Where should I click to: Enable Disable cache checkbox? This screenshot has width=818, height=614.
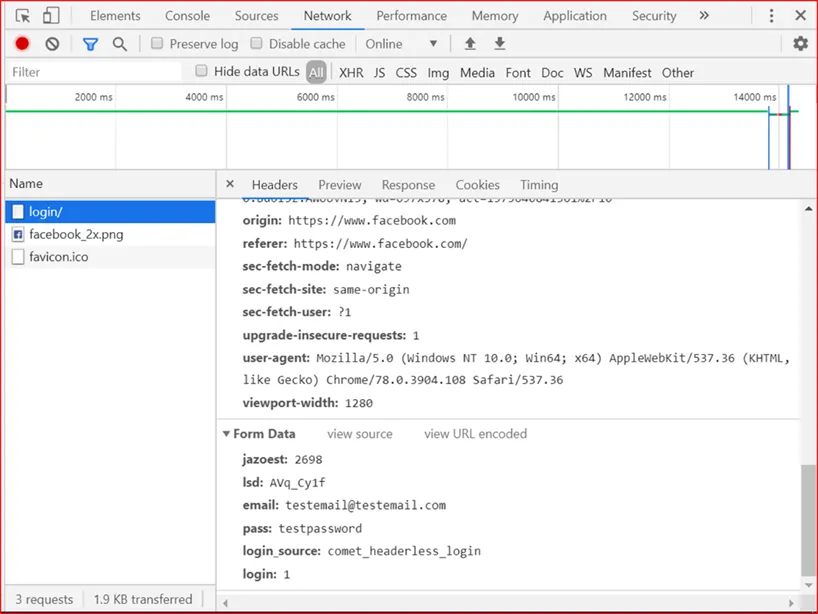256,43
